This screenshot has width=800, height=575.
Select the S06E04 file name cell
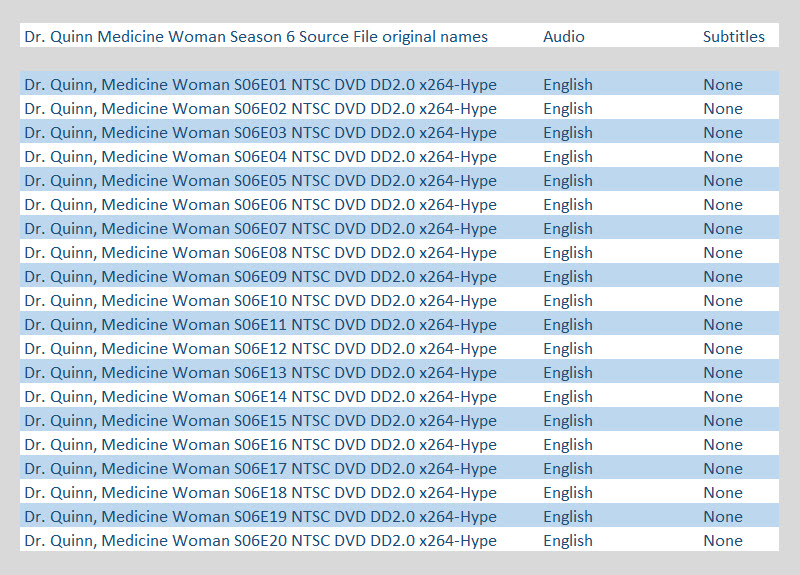click(x=260, y=156)
